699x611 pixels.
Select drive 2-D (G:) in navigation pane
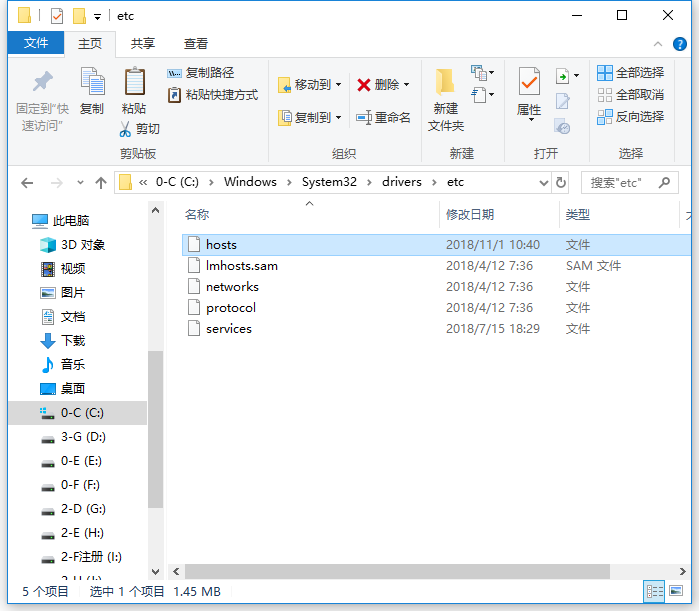73,509
